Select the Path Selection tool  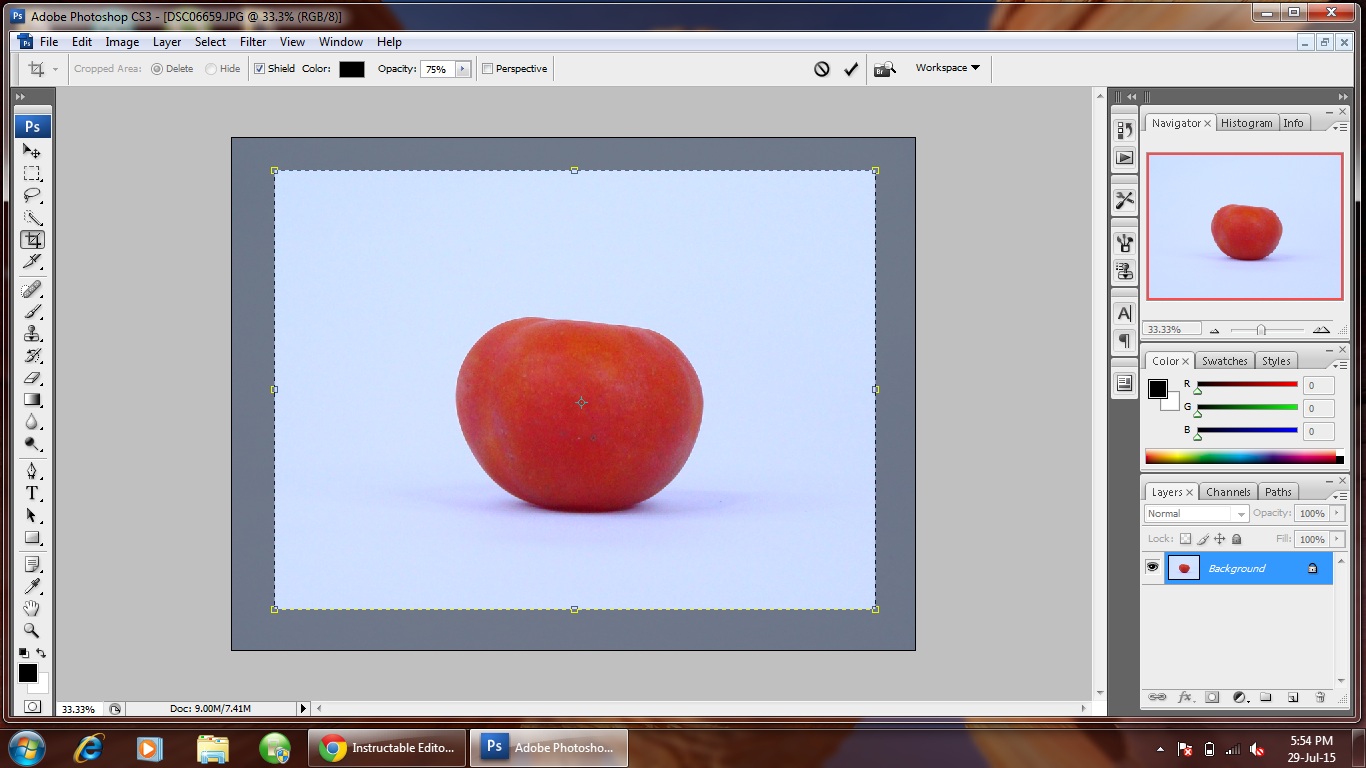pos(32,515)
